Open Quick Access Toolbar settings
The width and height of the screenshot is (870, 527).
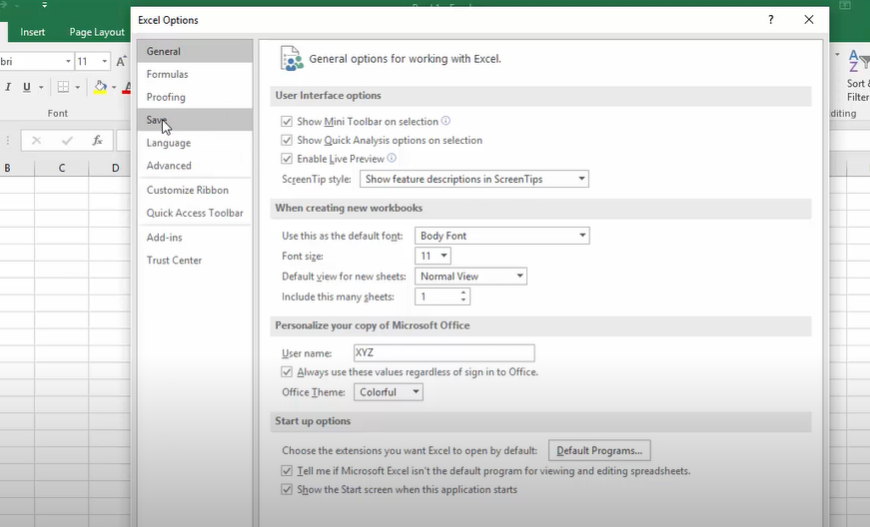pyautogui.click(x=195, y=213)
